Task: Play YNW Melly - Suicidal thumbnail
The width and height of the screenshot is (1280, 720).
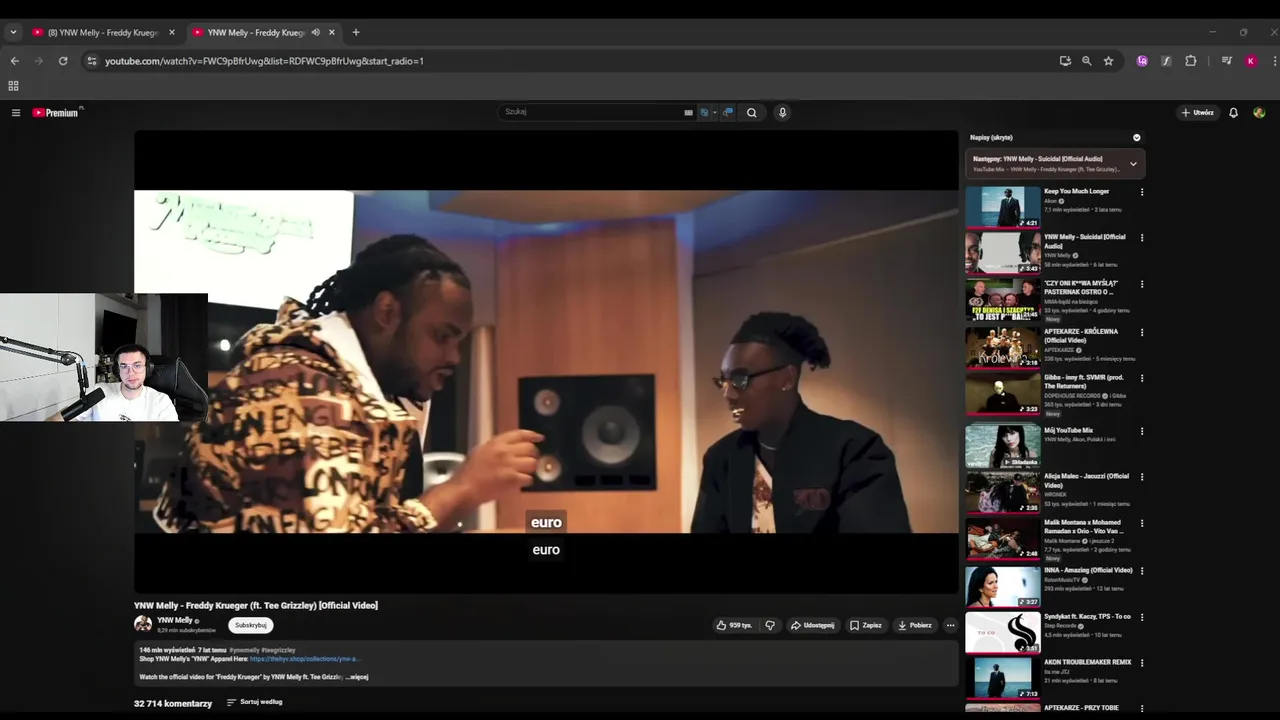Action: (1003, 253)
